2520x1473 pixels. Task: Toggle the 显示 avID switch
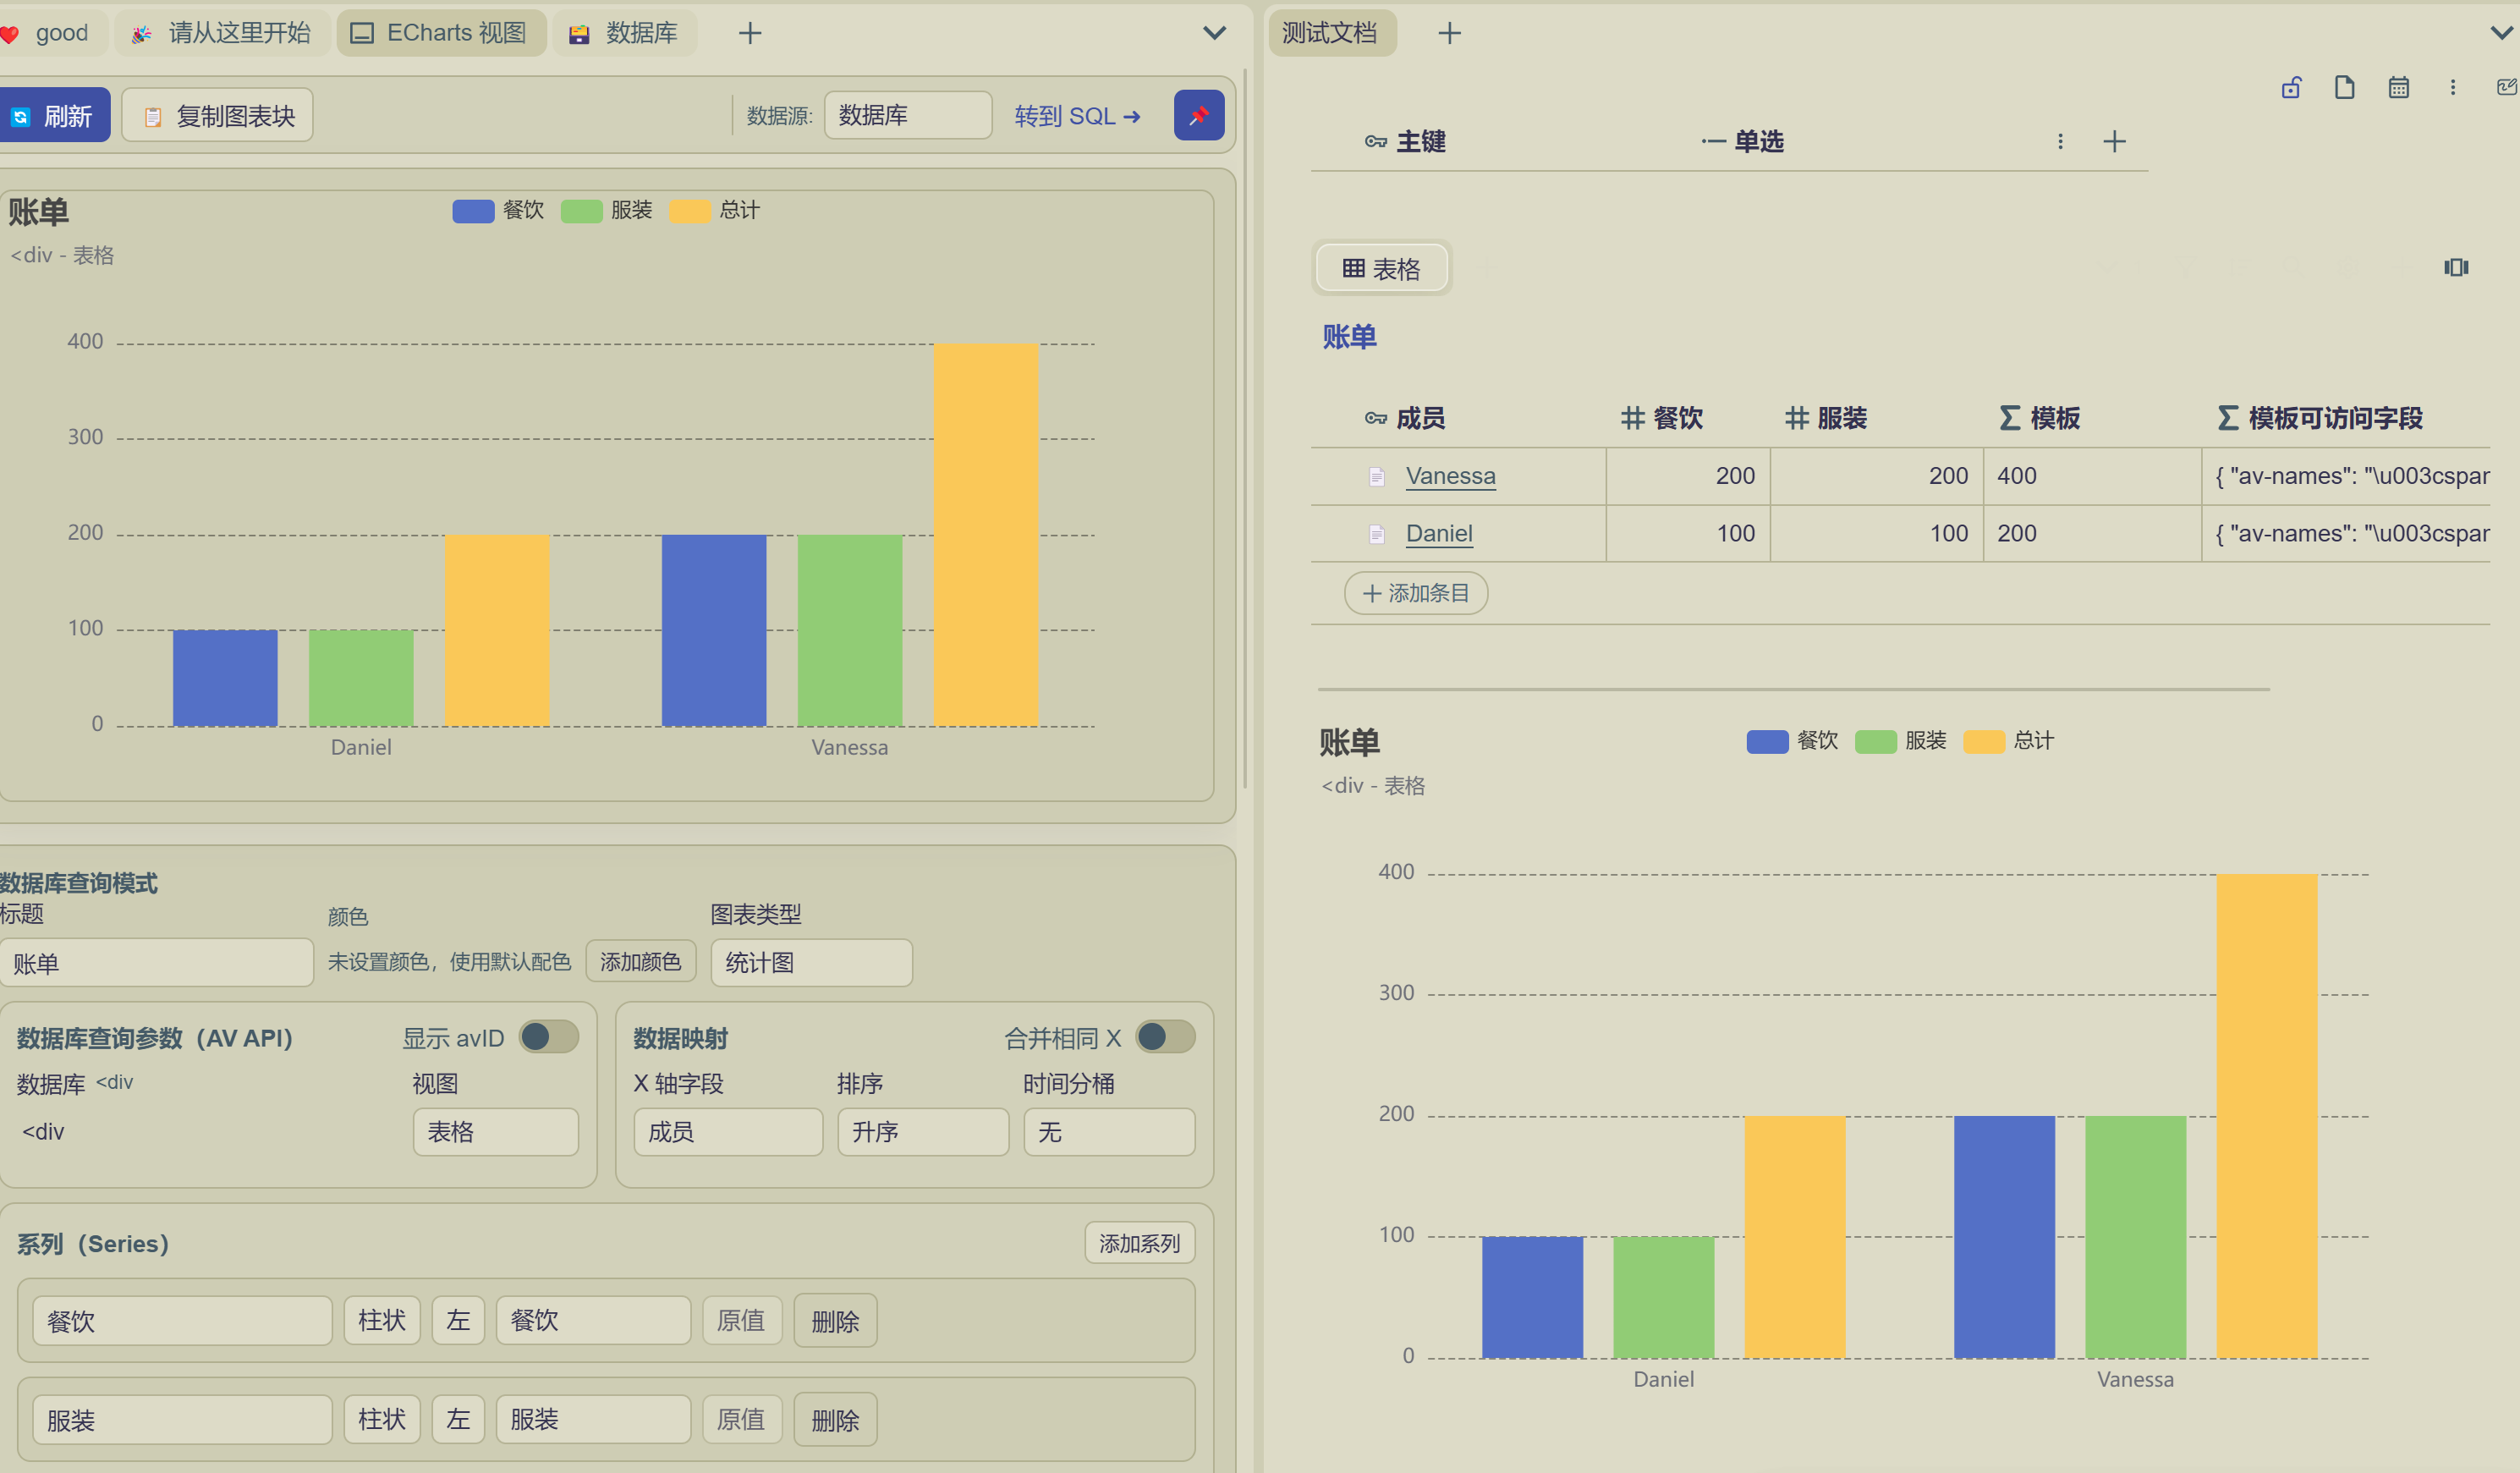pos(549,1037)
